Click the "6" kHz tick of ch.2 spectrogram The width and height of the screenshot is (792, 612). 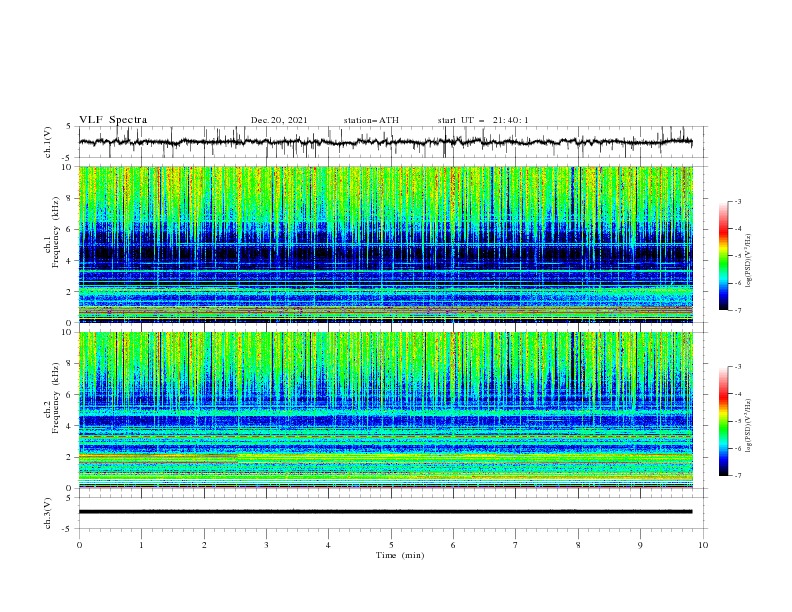pos(70,395)
